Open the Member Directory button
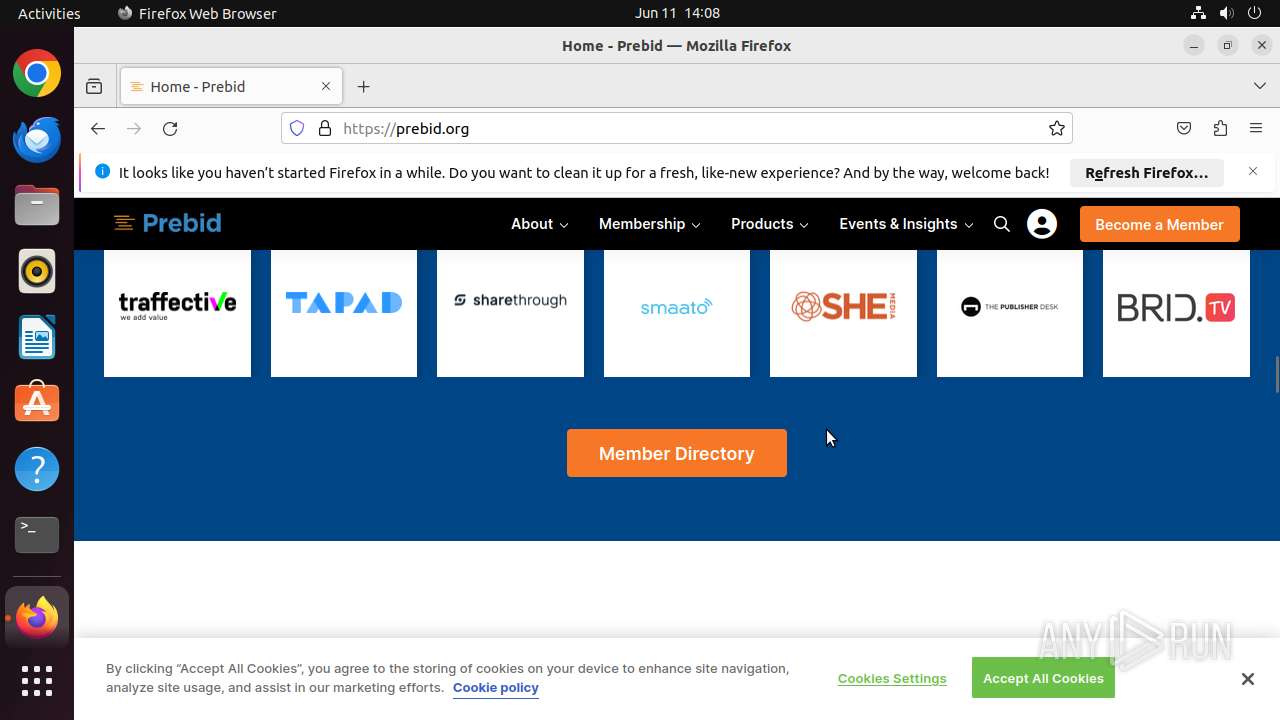The height and width of the screenshot is (720, 1280). coord(677,453)
